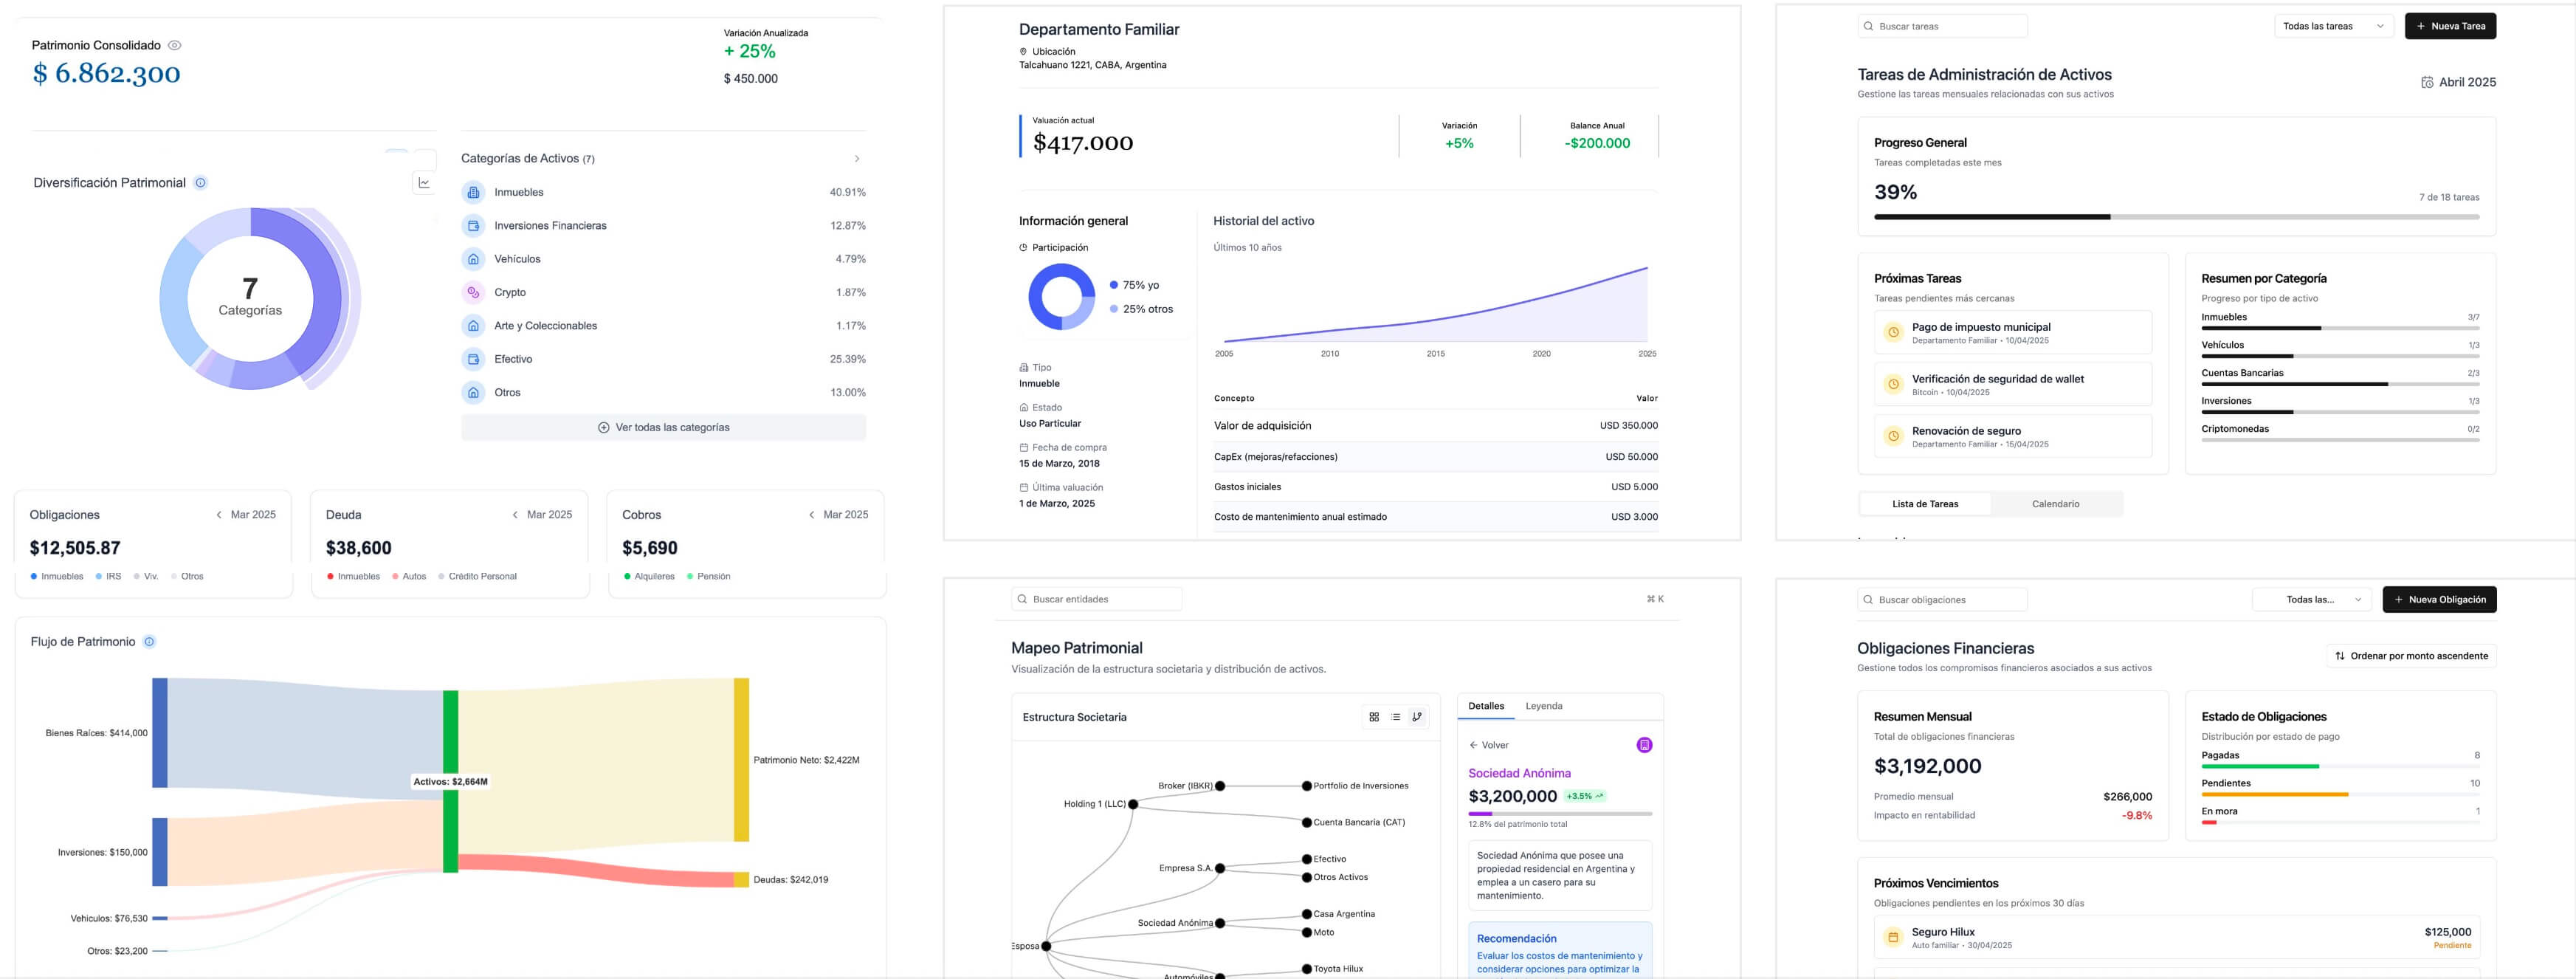Click the Crypto category icon
2576x979 pixels.
tap(473, 292)
